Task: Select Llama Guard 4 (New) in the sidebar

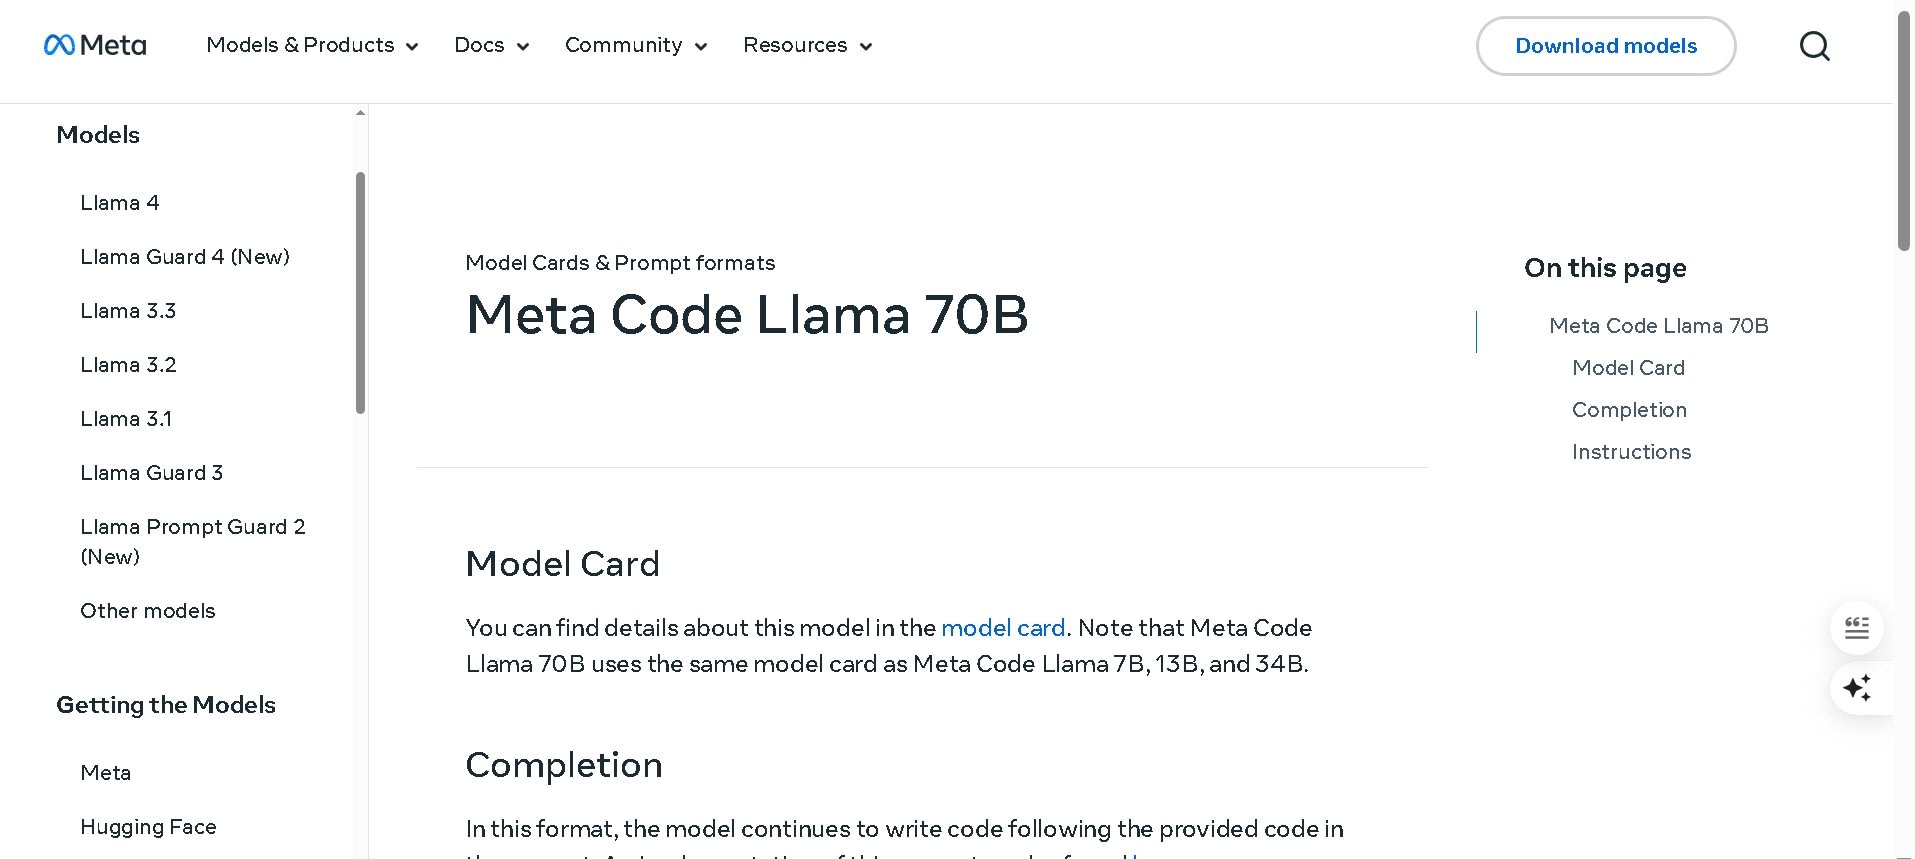Action: tap(184, 256)
